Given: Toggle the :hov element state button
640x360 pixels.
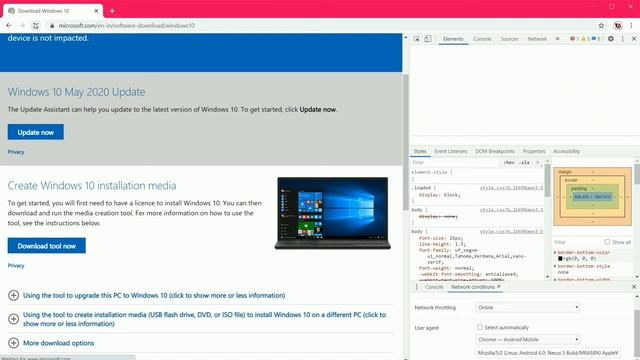Looking at the screenshot, I should [x=509, y=162].
